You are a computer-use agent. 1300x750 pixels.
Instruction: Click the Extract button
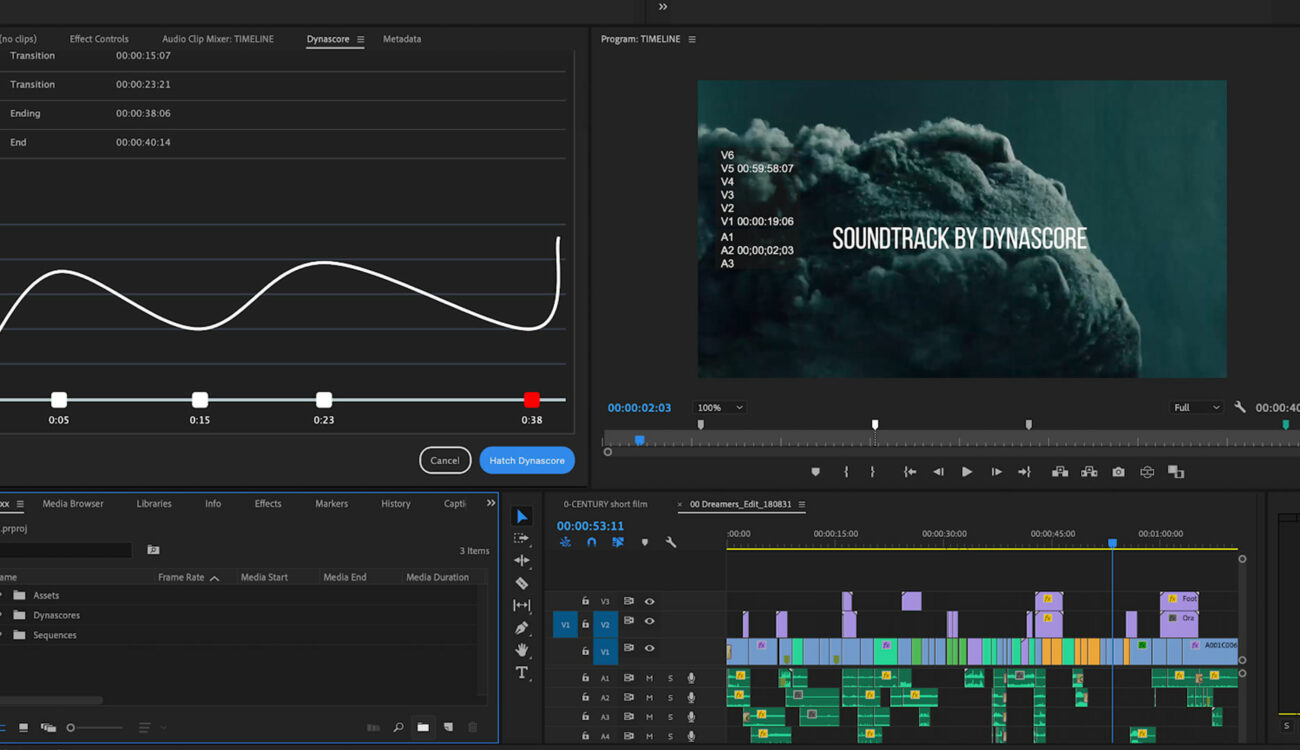coord(1089,472)
